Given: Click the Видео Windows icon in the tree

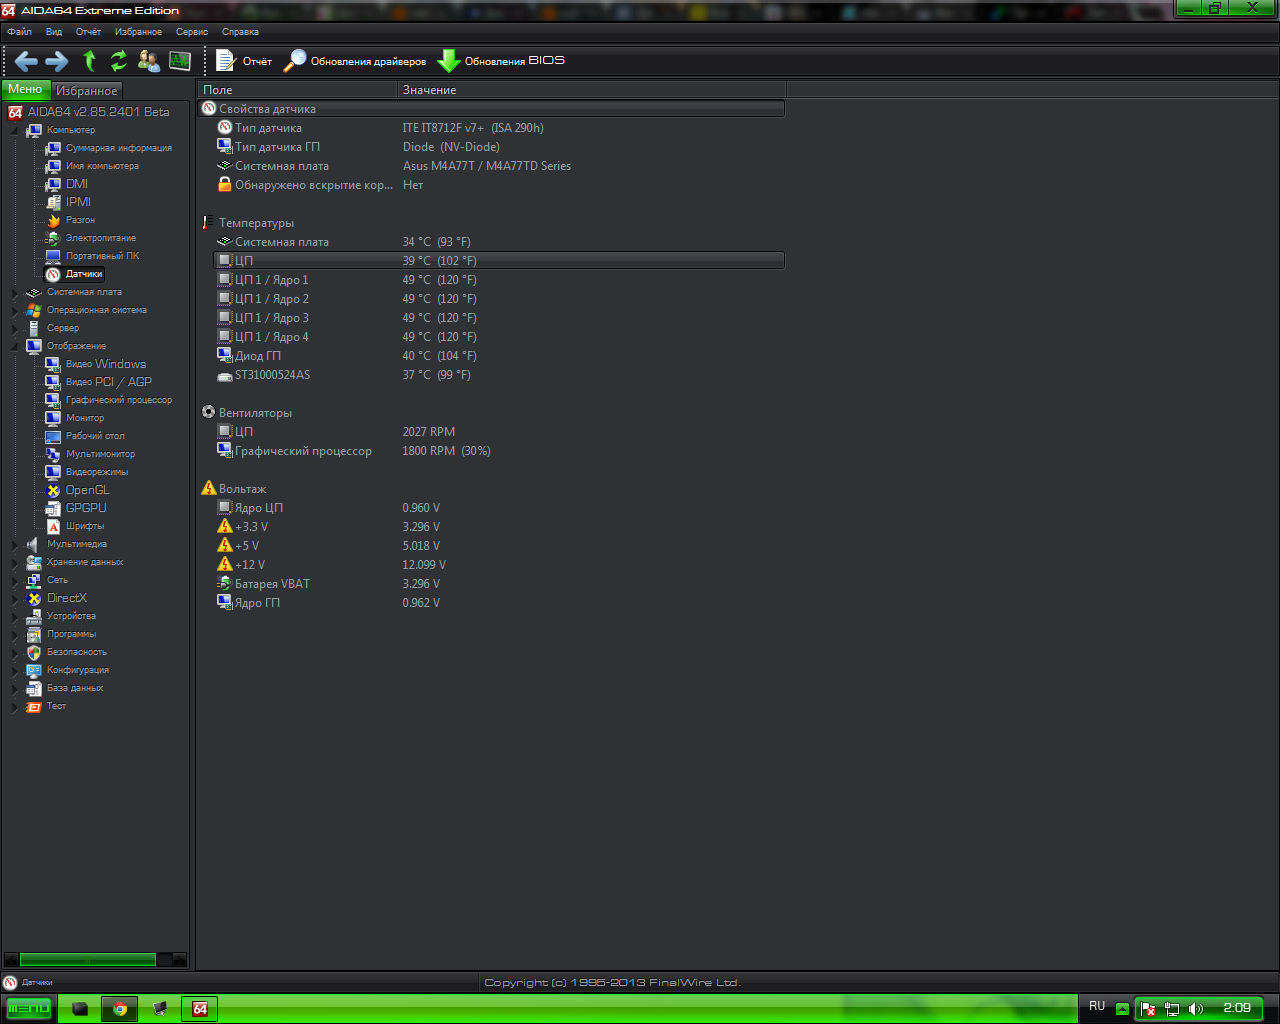Looking at the screenshot, I should 53,364.
